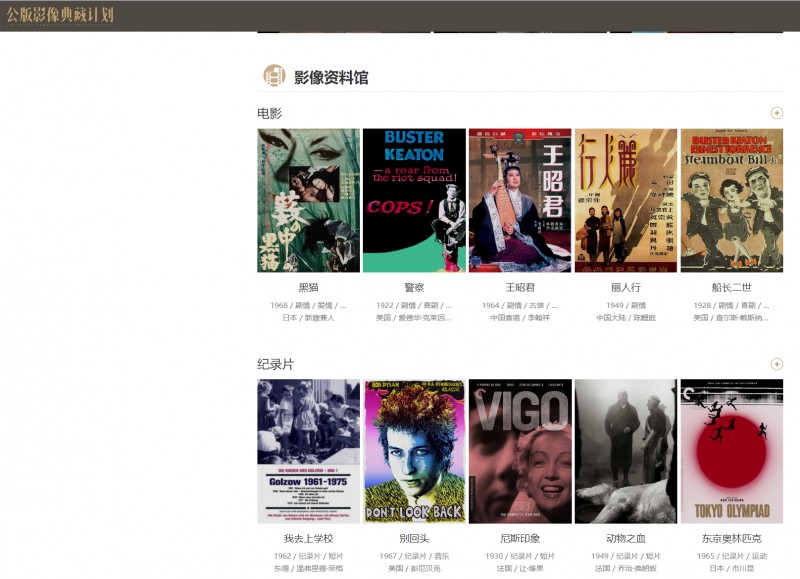Click the 王昭君 film title link
Viewport: 800px width, 579px height.
coord(520,287)
